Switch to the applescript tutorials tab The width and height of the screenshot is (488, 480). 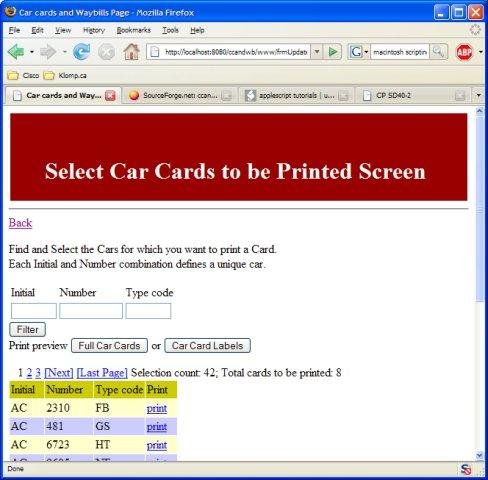coord(296,96)
